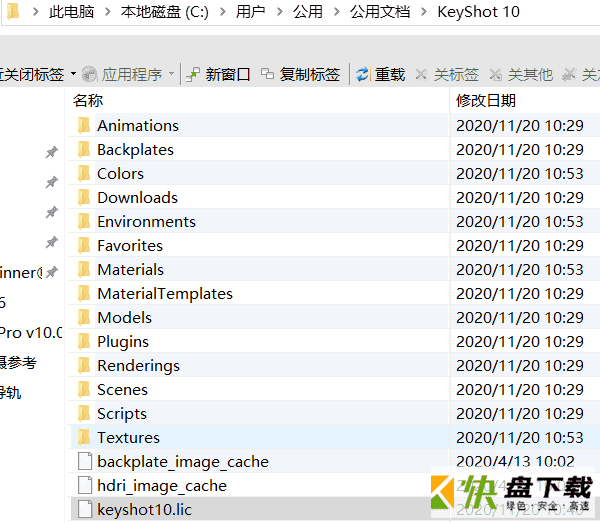Select the Favorites folder icon

pyautogui.click(x=84, y=245)
